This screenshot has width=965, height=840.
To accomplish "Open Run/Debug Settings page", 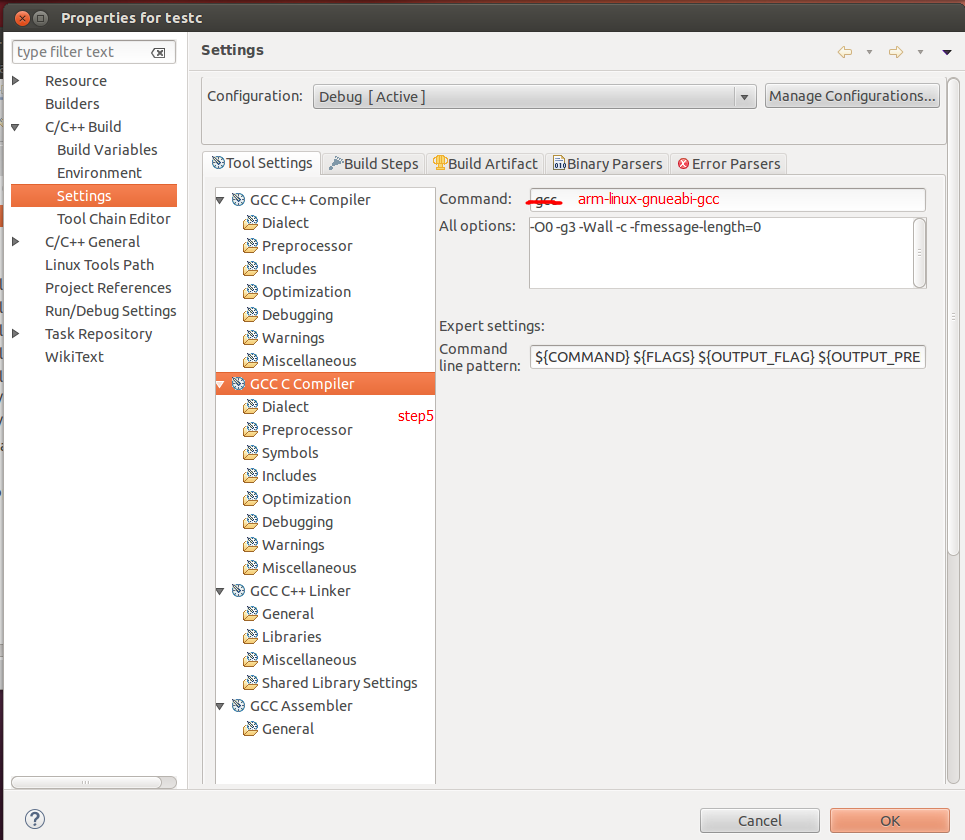I will coord(111,311).
